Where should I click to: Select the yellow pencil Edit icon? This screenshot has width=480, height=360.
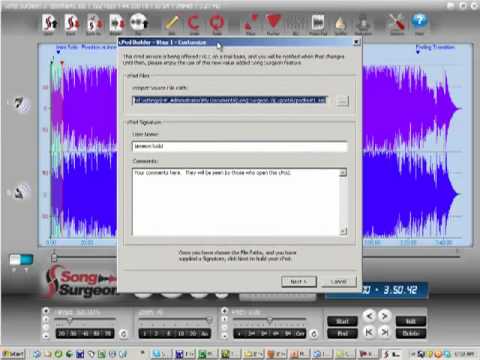172,22
